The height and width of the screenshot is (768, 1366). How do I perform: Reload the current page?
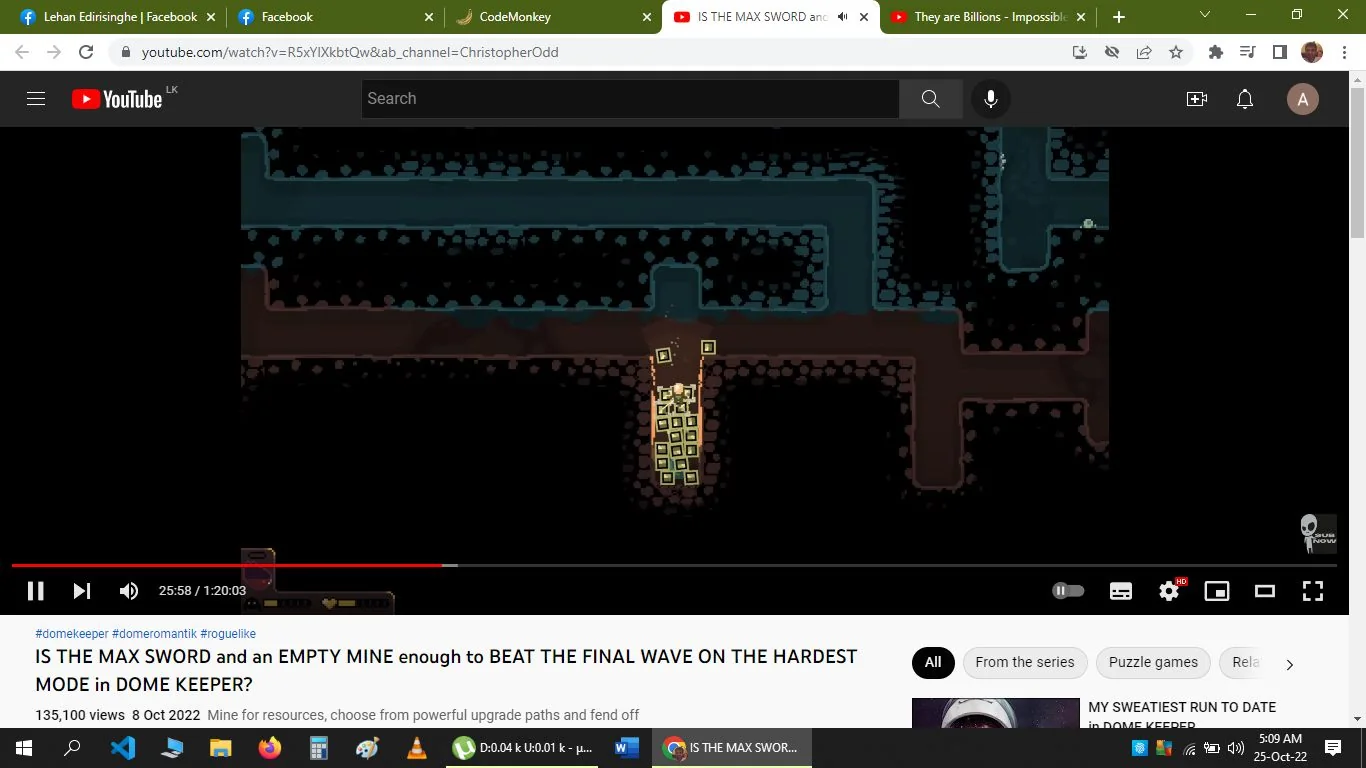(86, 52)
